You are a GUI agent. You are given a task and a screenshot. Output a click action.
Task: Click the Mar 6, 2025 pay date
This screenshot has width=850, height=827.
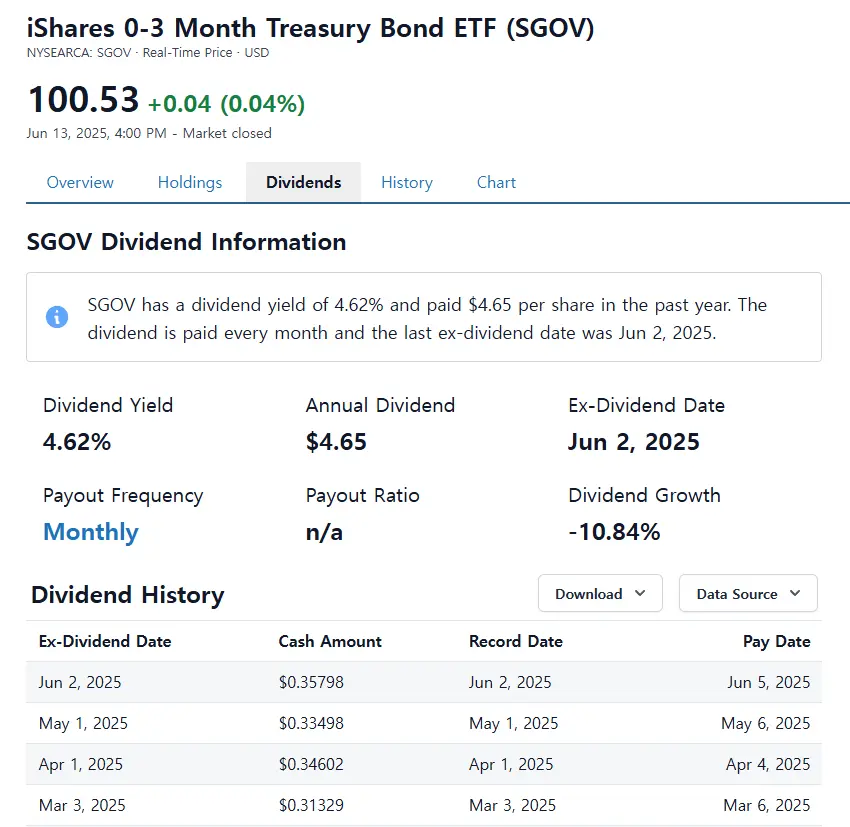[767, 805]
